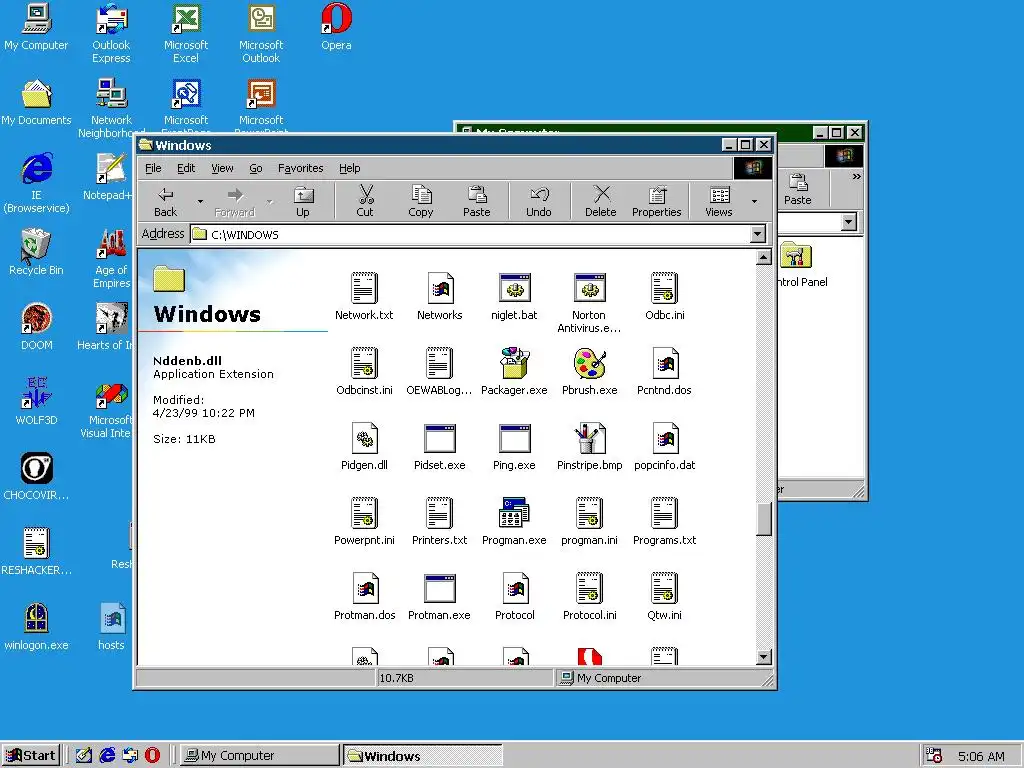
Task: Open the Back history dropdown arrow
Action: (200, 201)
